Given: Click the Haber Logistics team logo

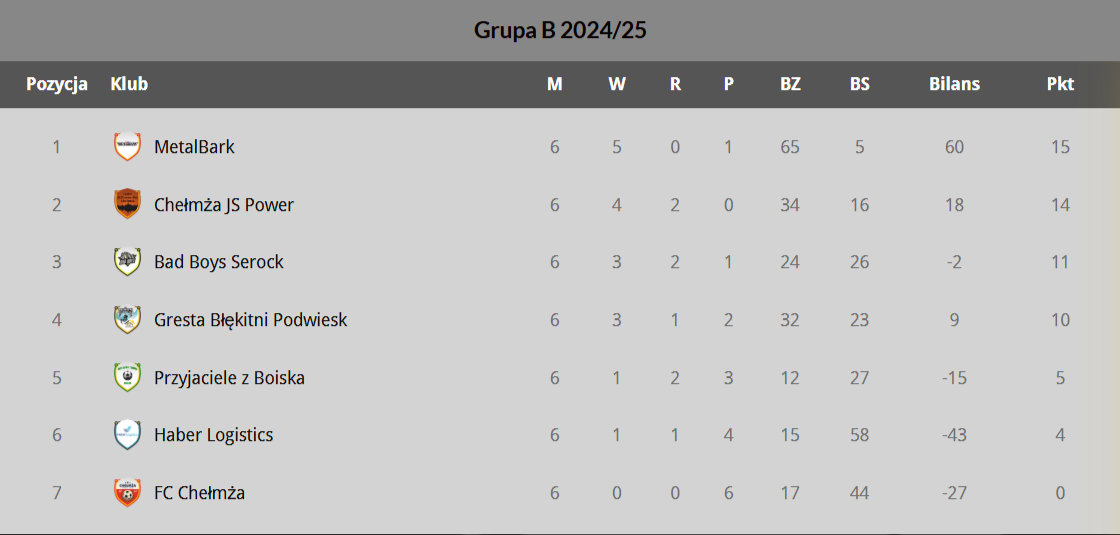Looking at the screenshot, I should tap(127, 435).
